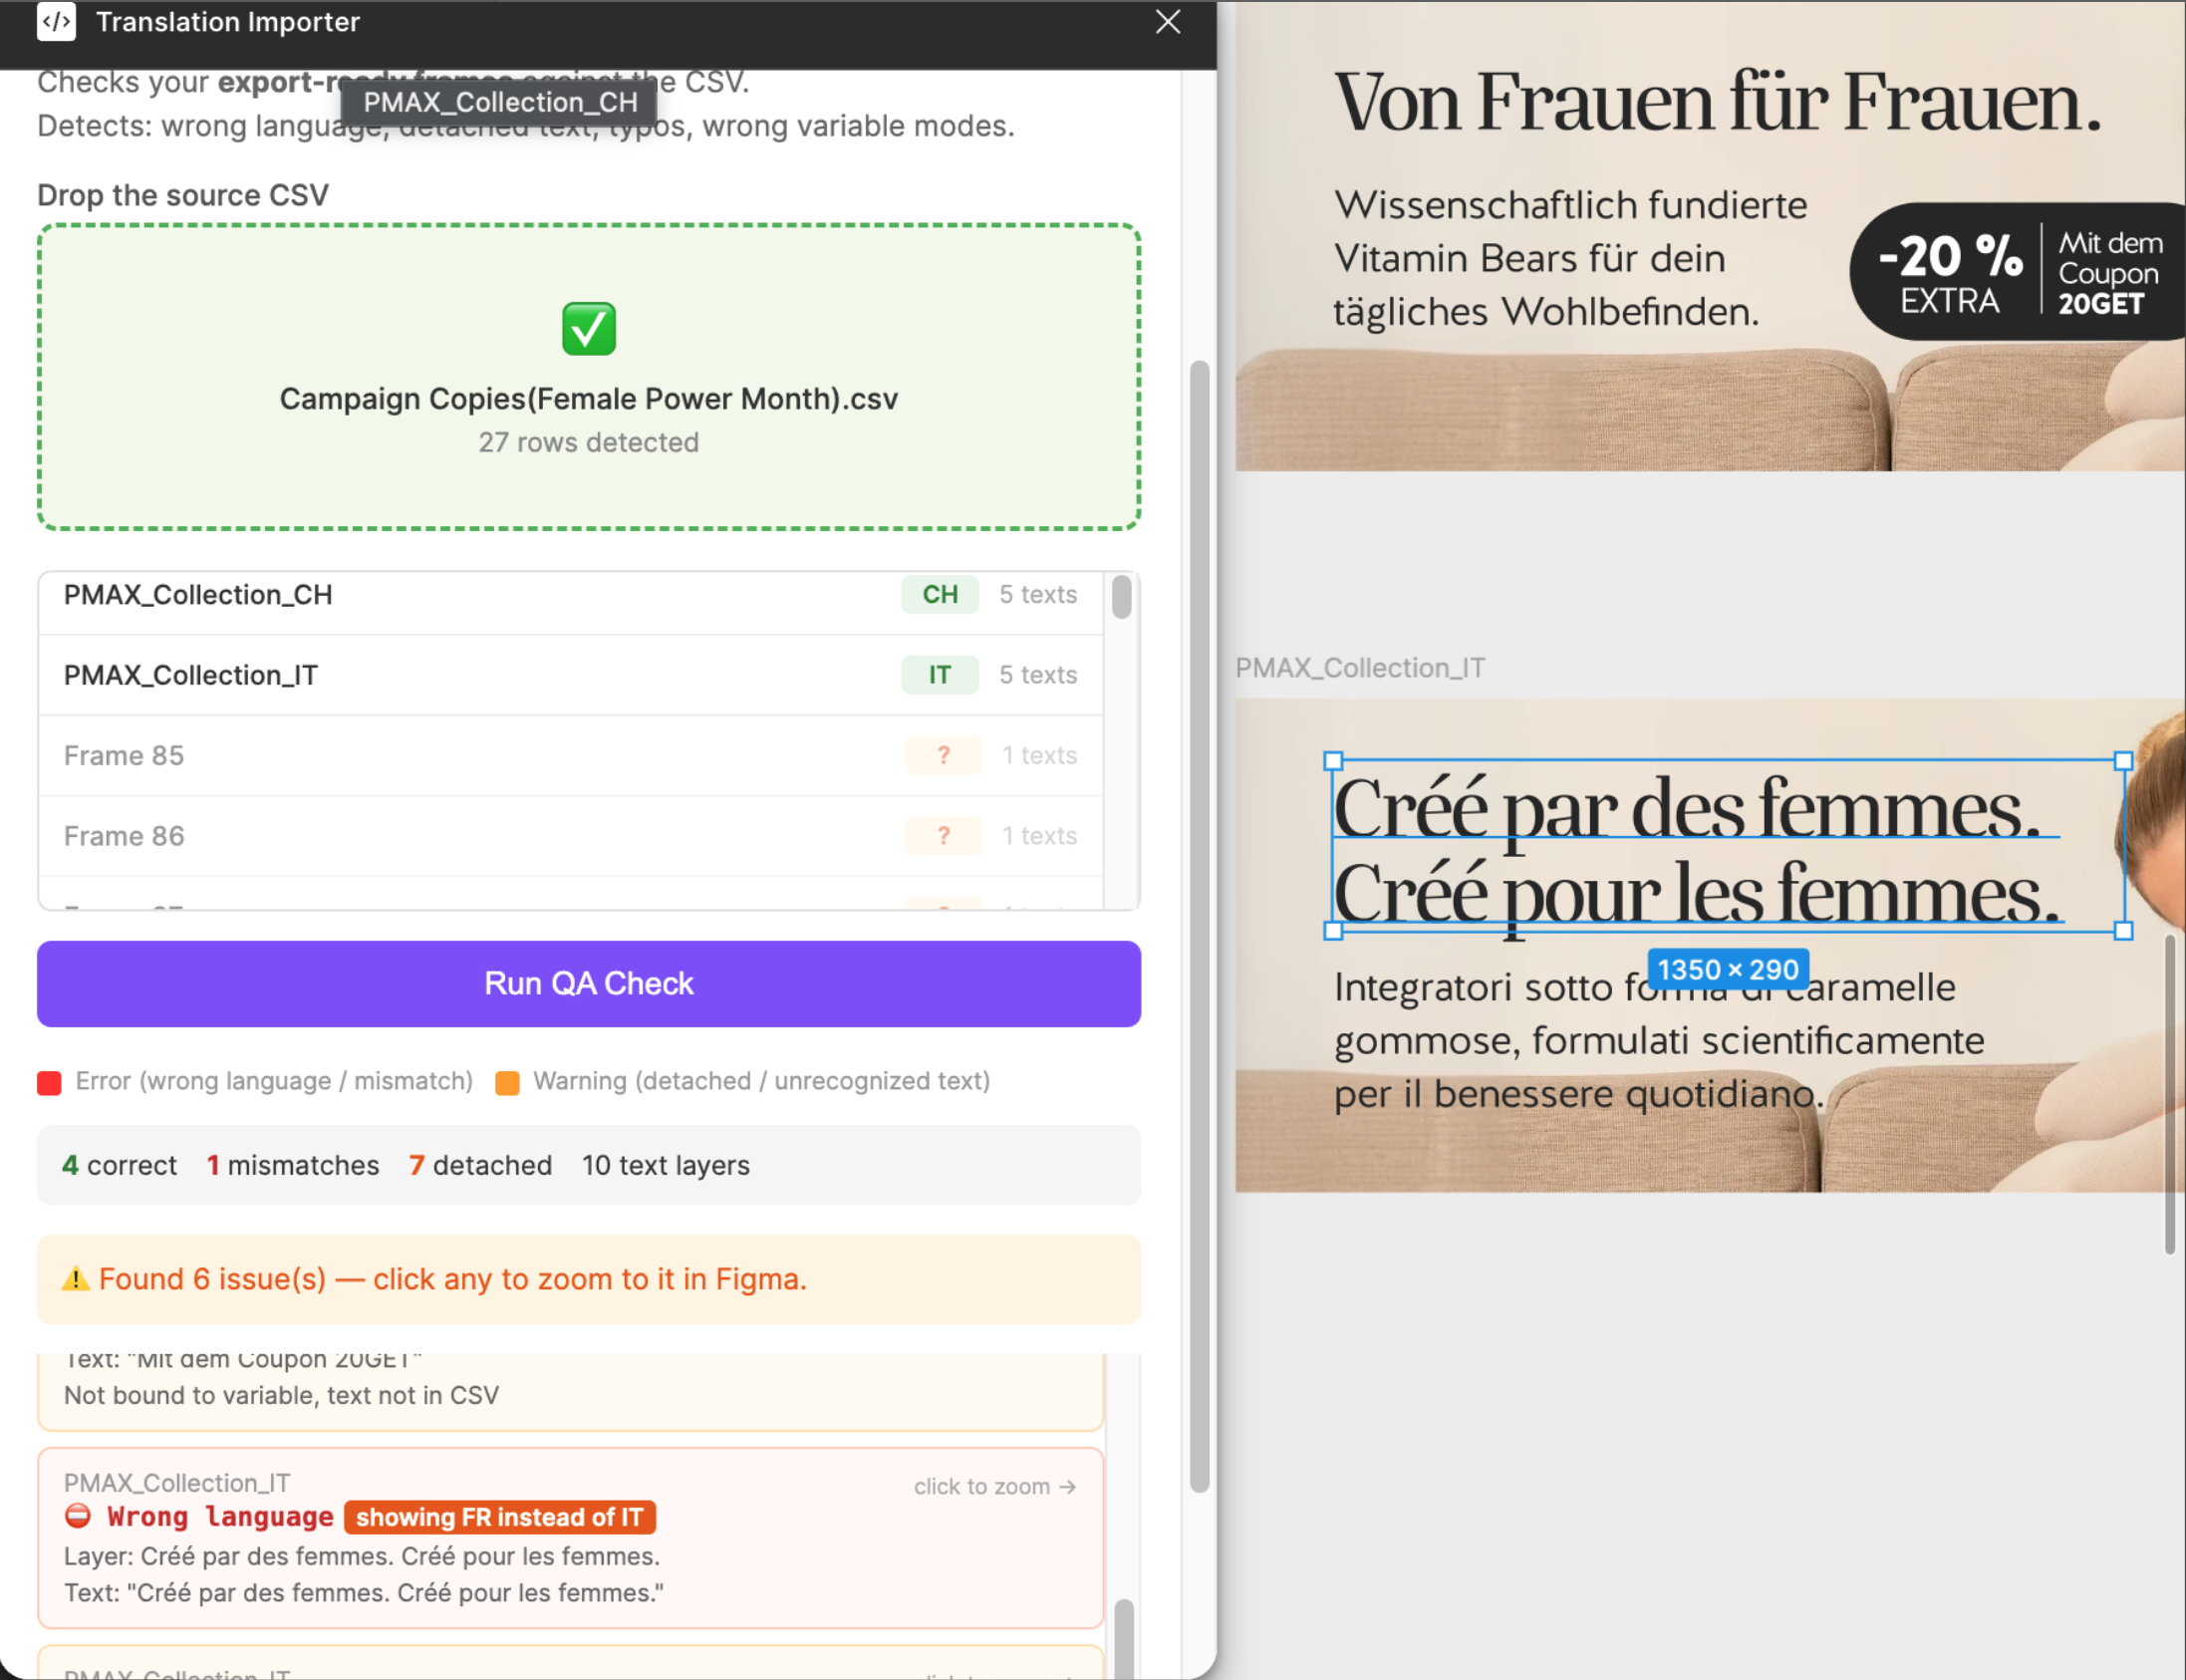2186x1680 pixels.
Task: Click the red Error legend swatch
Action: tap(49, 1082)
